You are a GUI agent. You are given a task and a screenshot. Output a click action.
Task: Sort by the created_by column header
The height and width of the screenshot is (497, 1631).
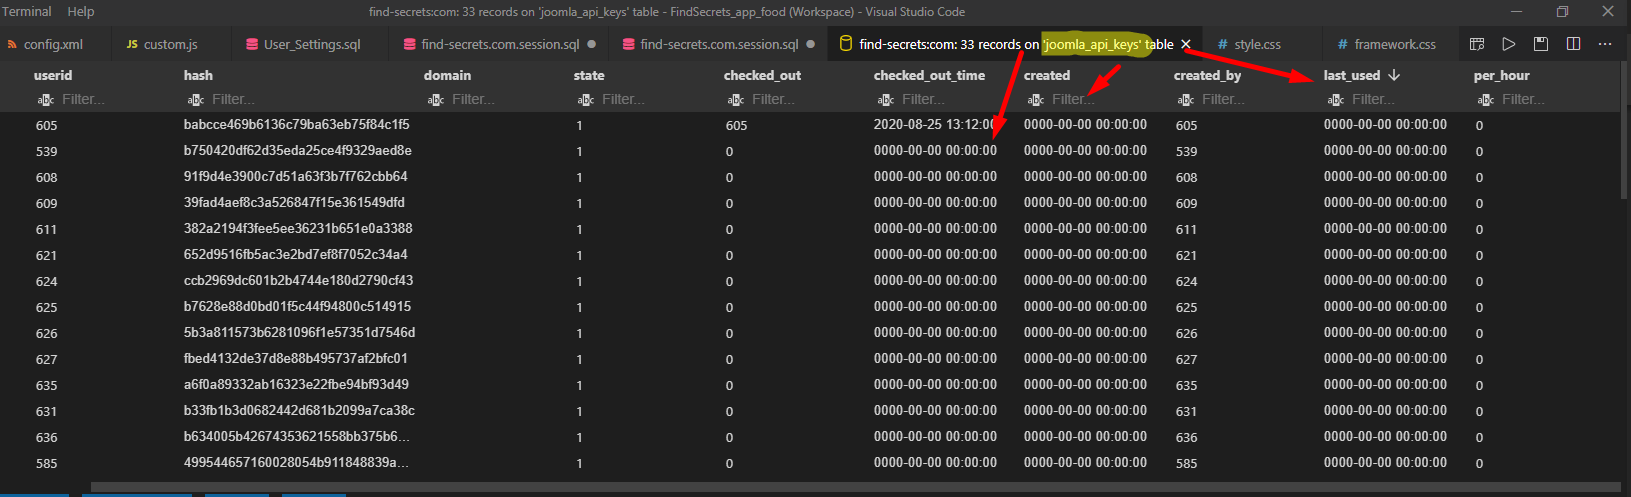click(x=1207, y=75)
